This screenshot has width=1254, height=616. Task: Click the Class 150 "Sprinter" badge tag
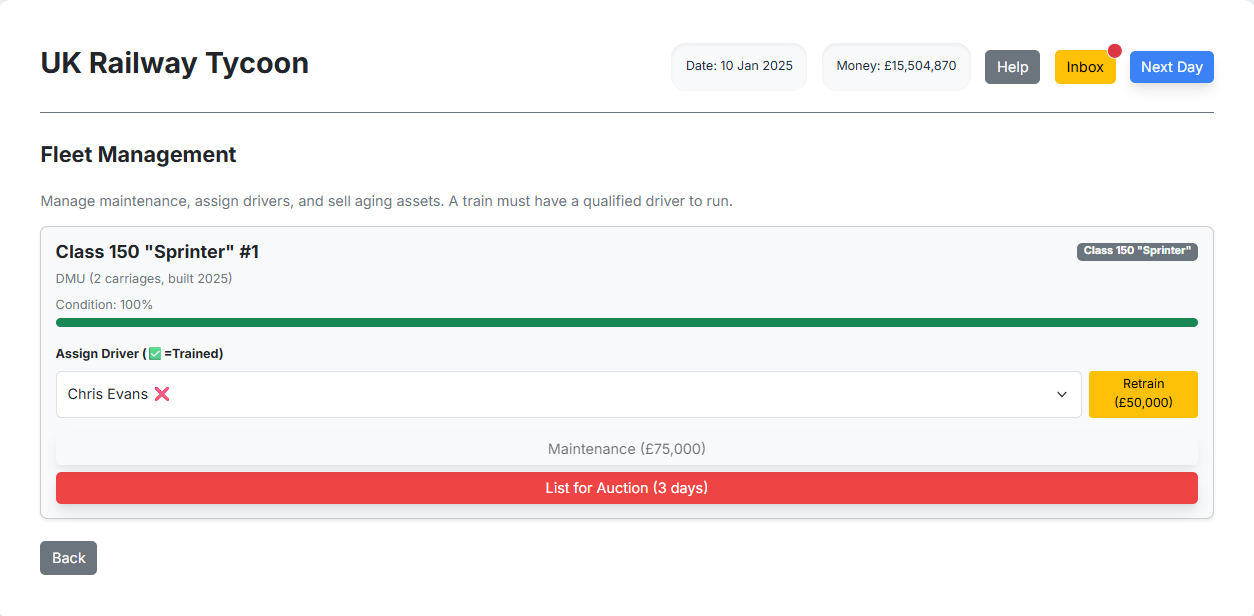pyautogui.click(x=1137, y=251)
